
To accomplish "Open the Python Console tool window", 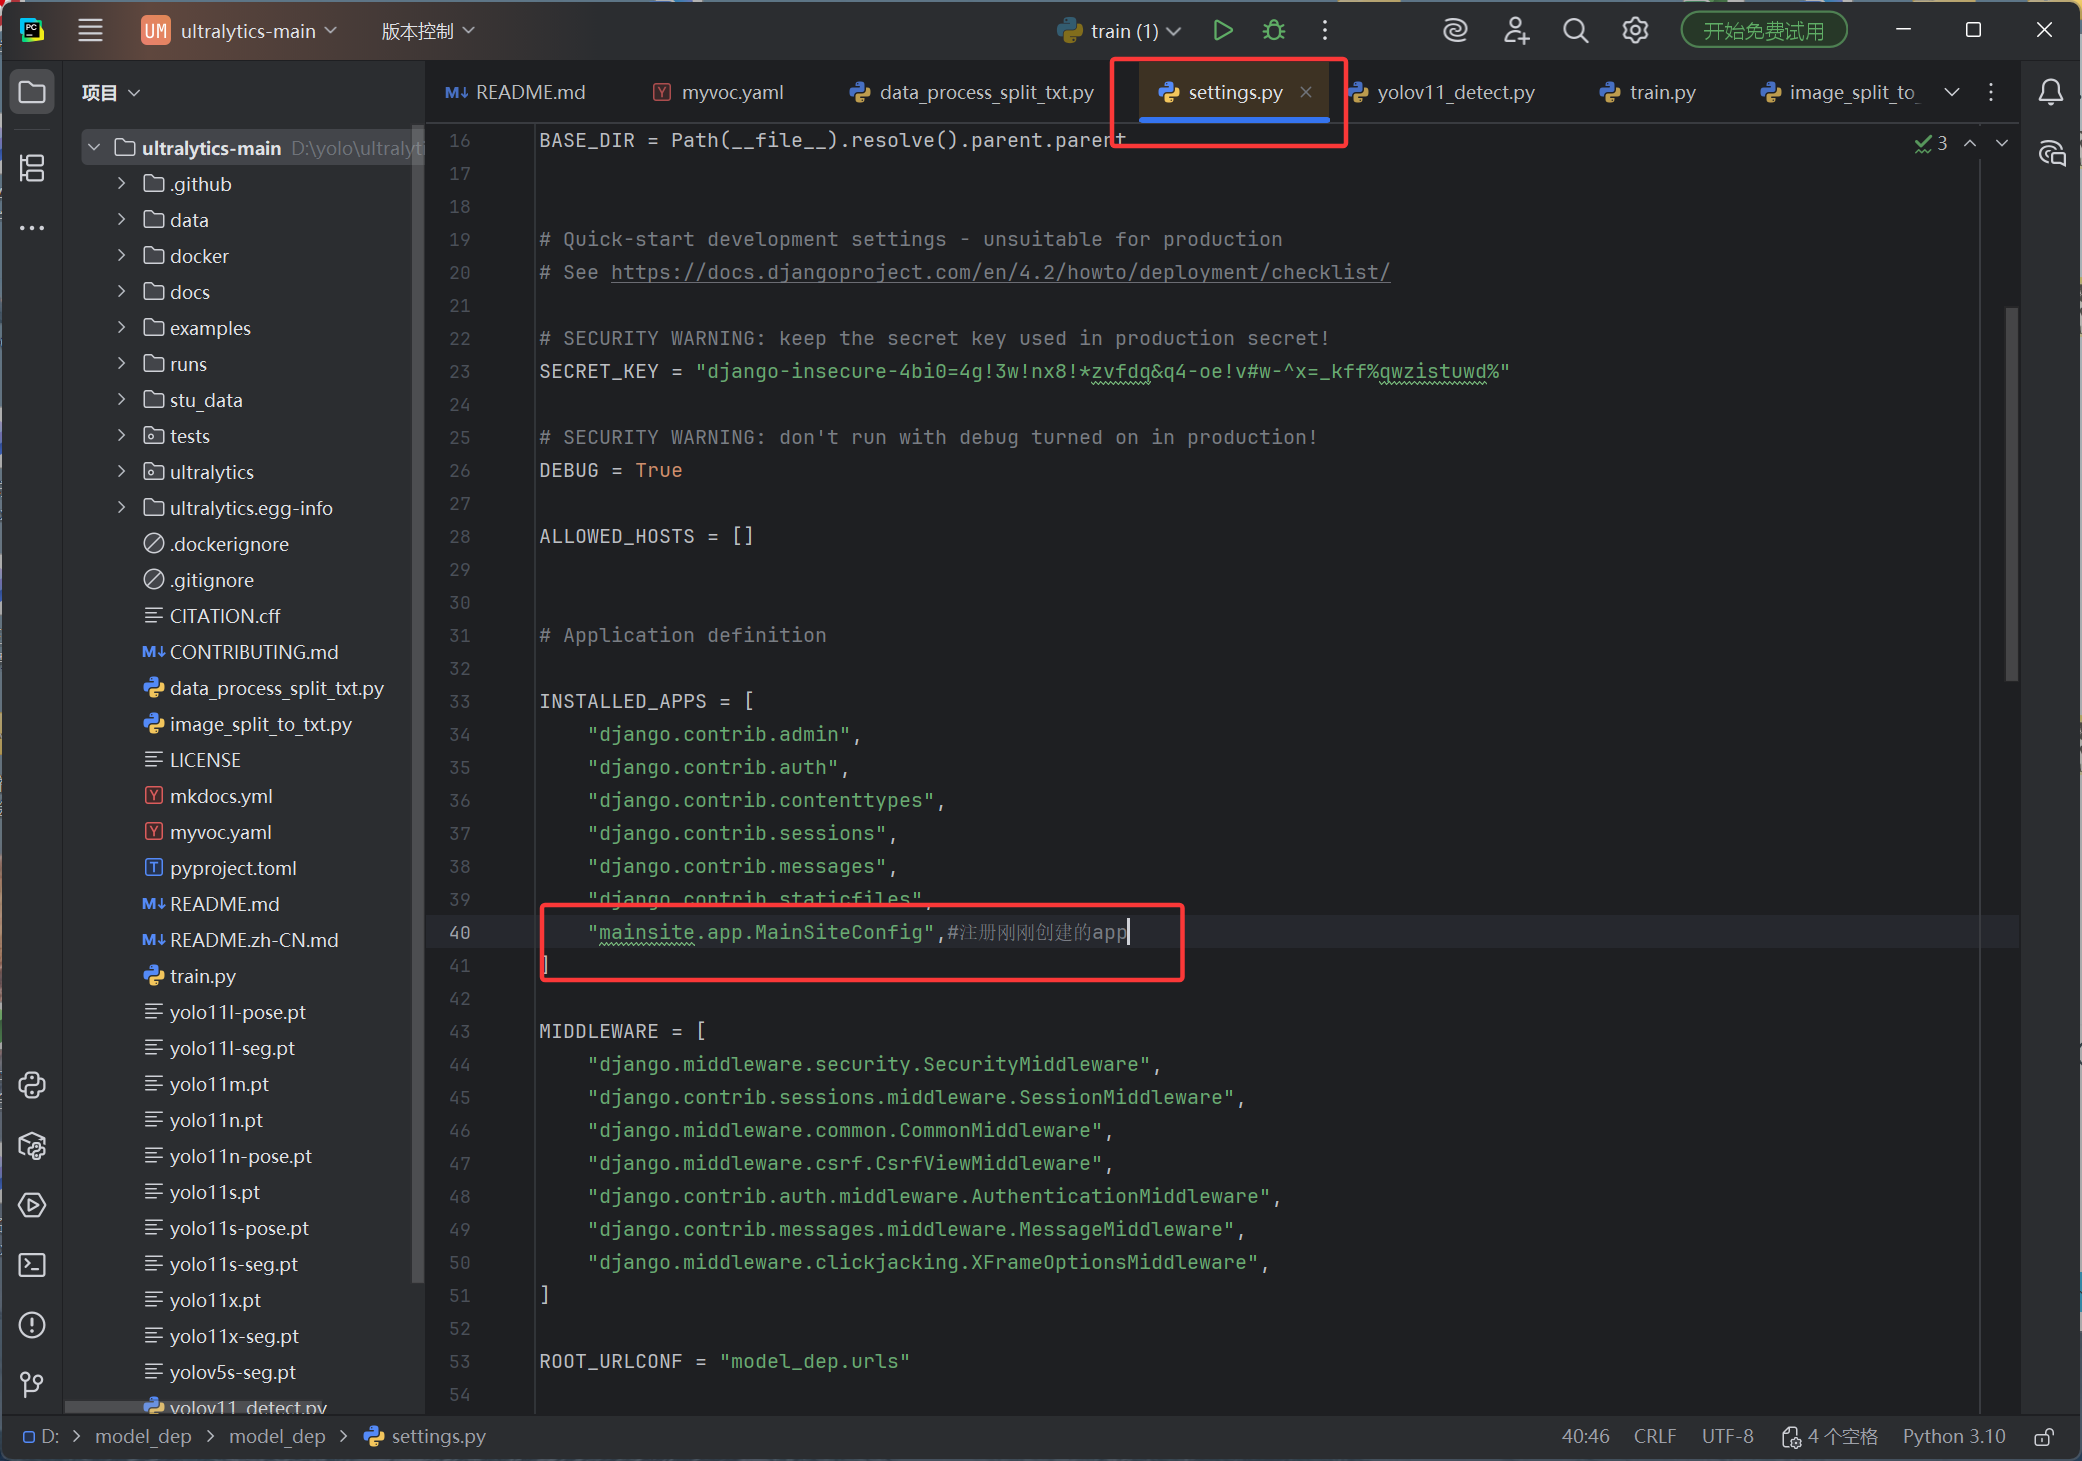I will [x=32, y=1085].
